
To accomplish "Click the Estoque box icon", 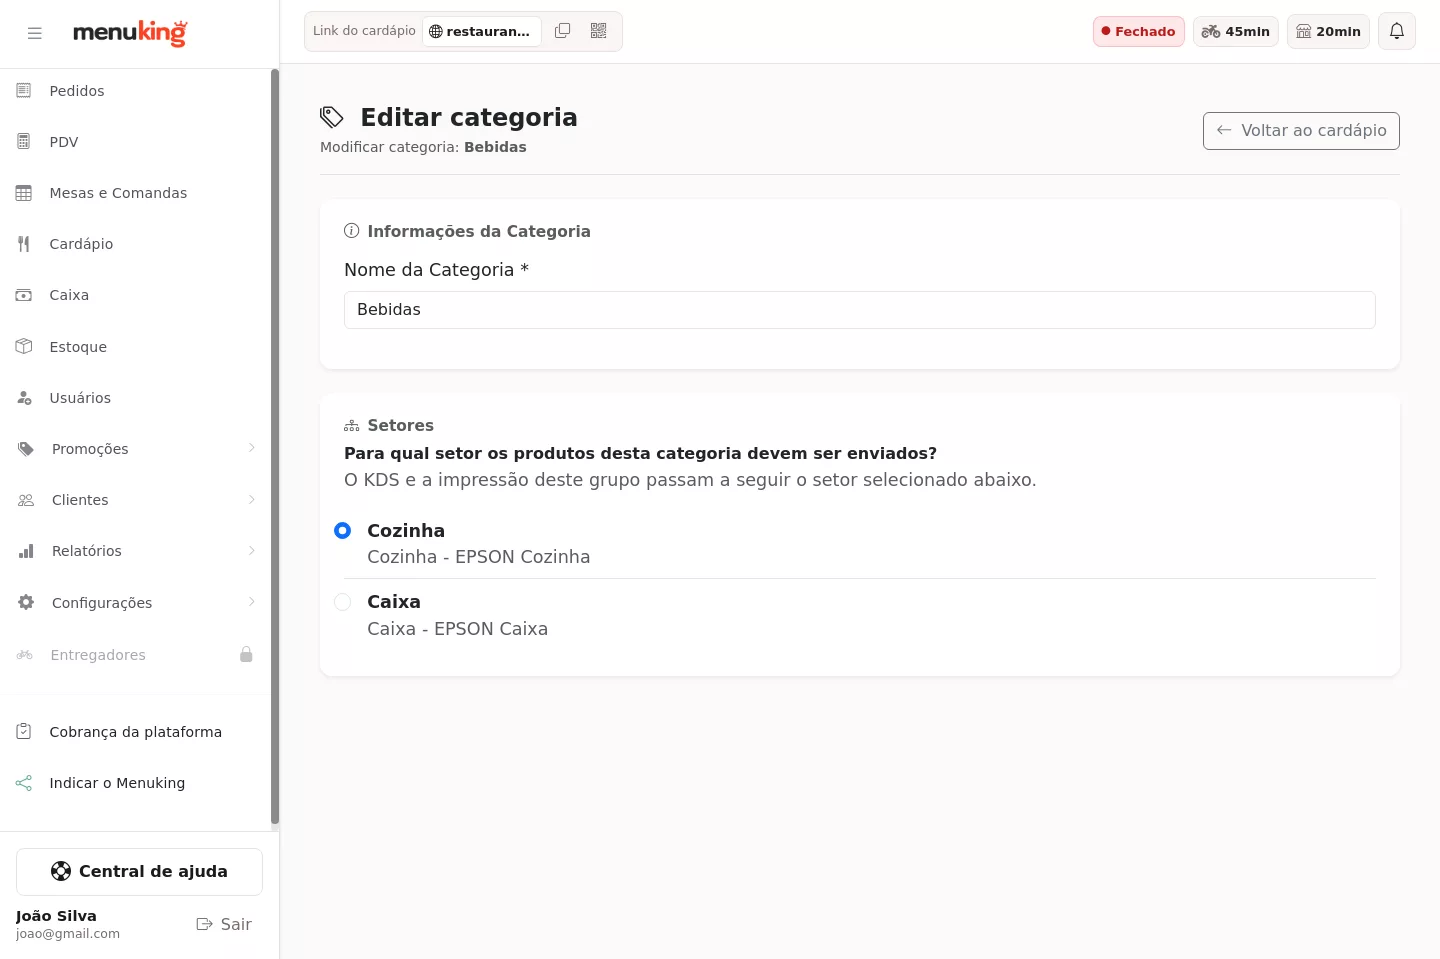I will [x=24, y=347].
